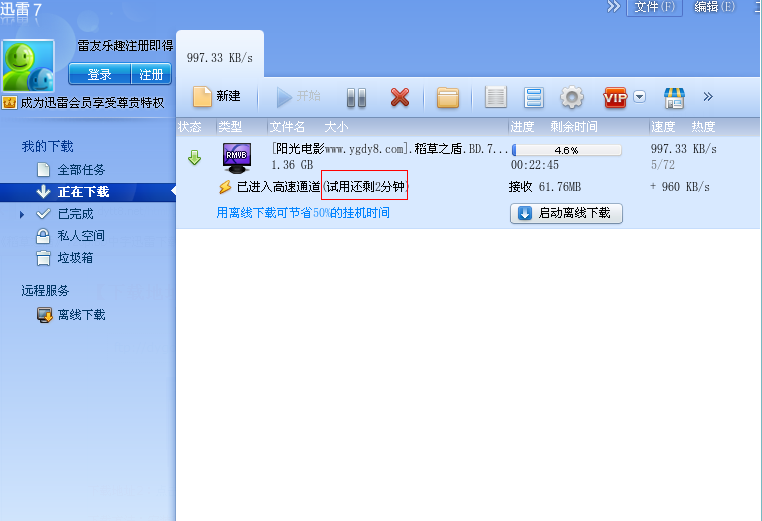Image resolution: width=762 pixels, height=521 pixels.
Task: Sort by the 大小 column header
Action: click(336, 127)
